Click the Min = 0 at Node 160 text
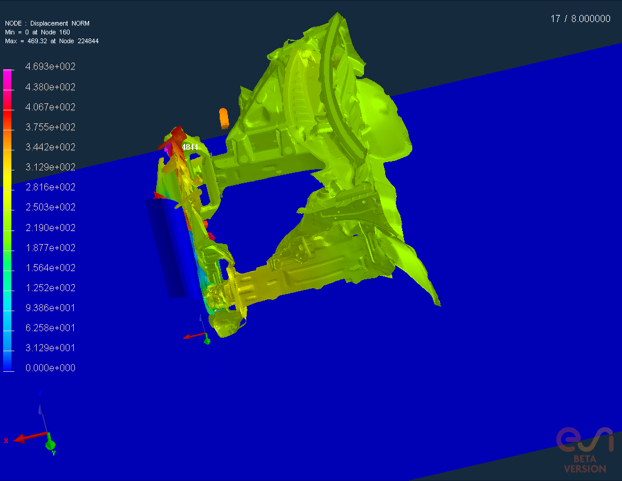Image resolution: width=622 pixels, height=481 pixels. pyautogui.click(x=40, y=31)
